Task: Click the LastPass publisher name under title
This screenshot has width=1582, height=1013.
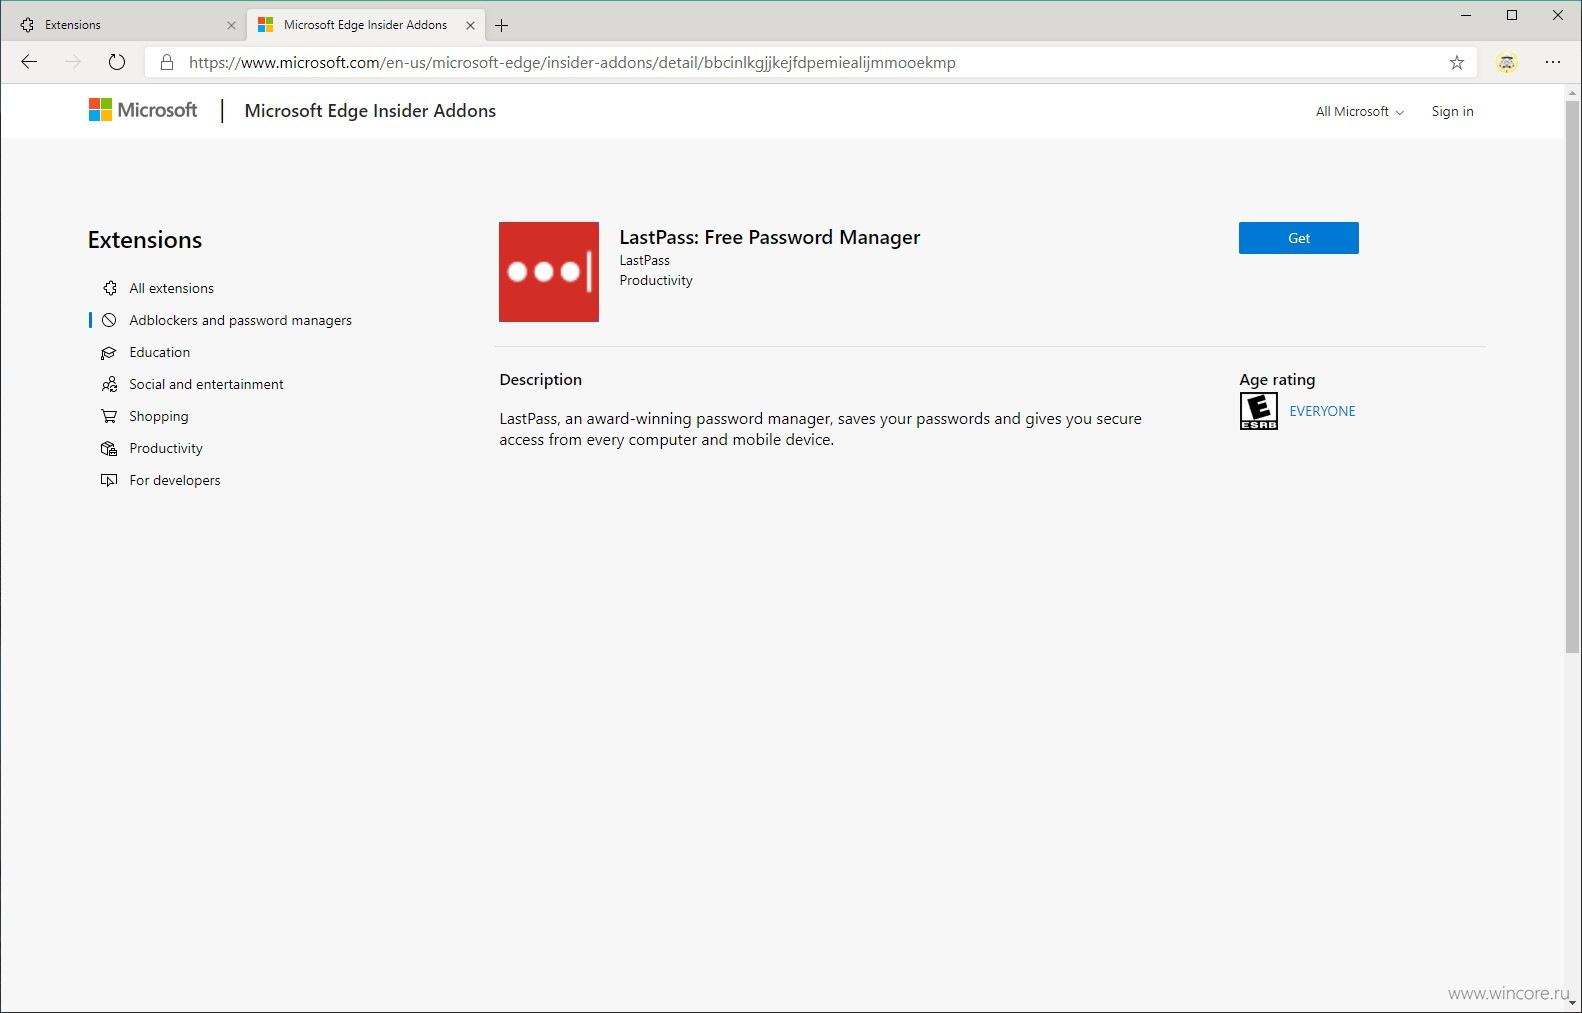Action: click(x=644, y=260)
